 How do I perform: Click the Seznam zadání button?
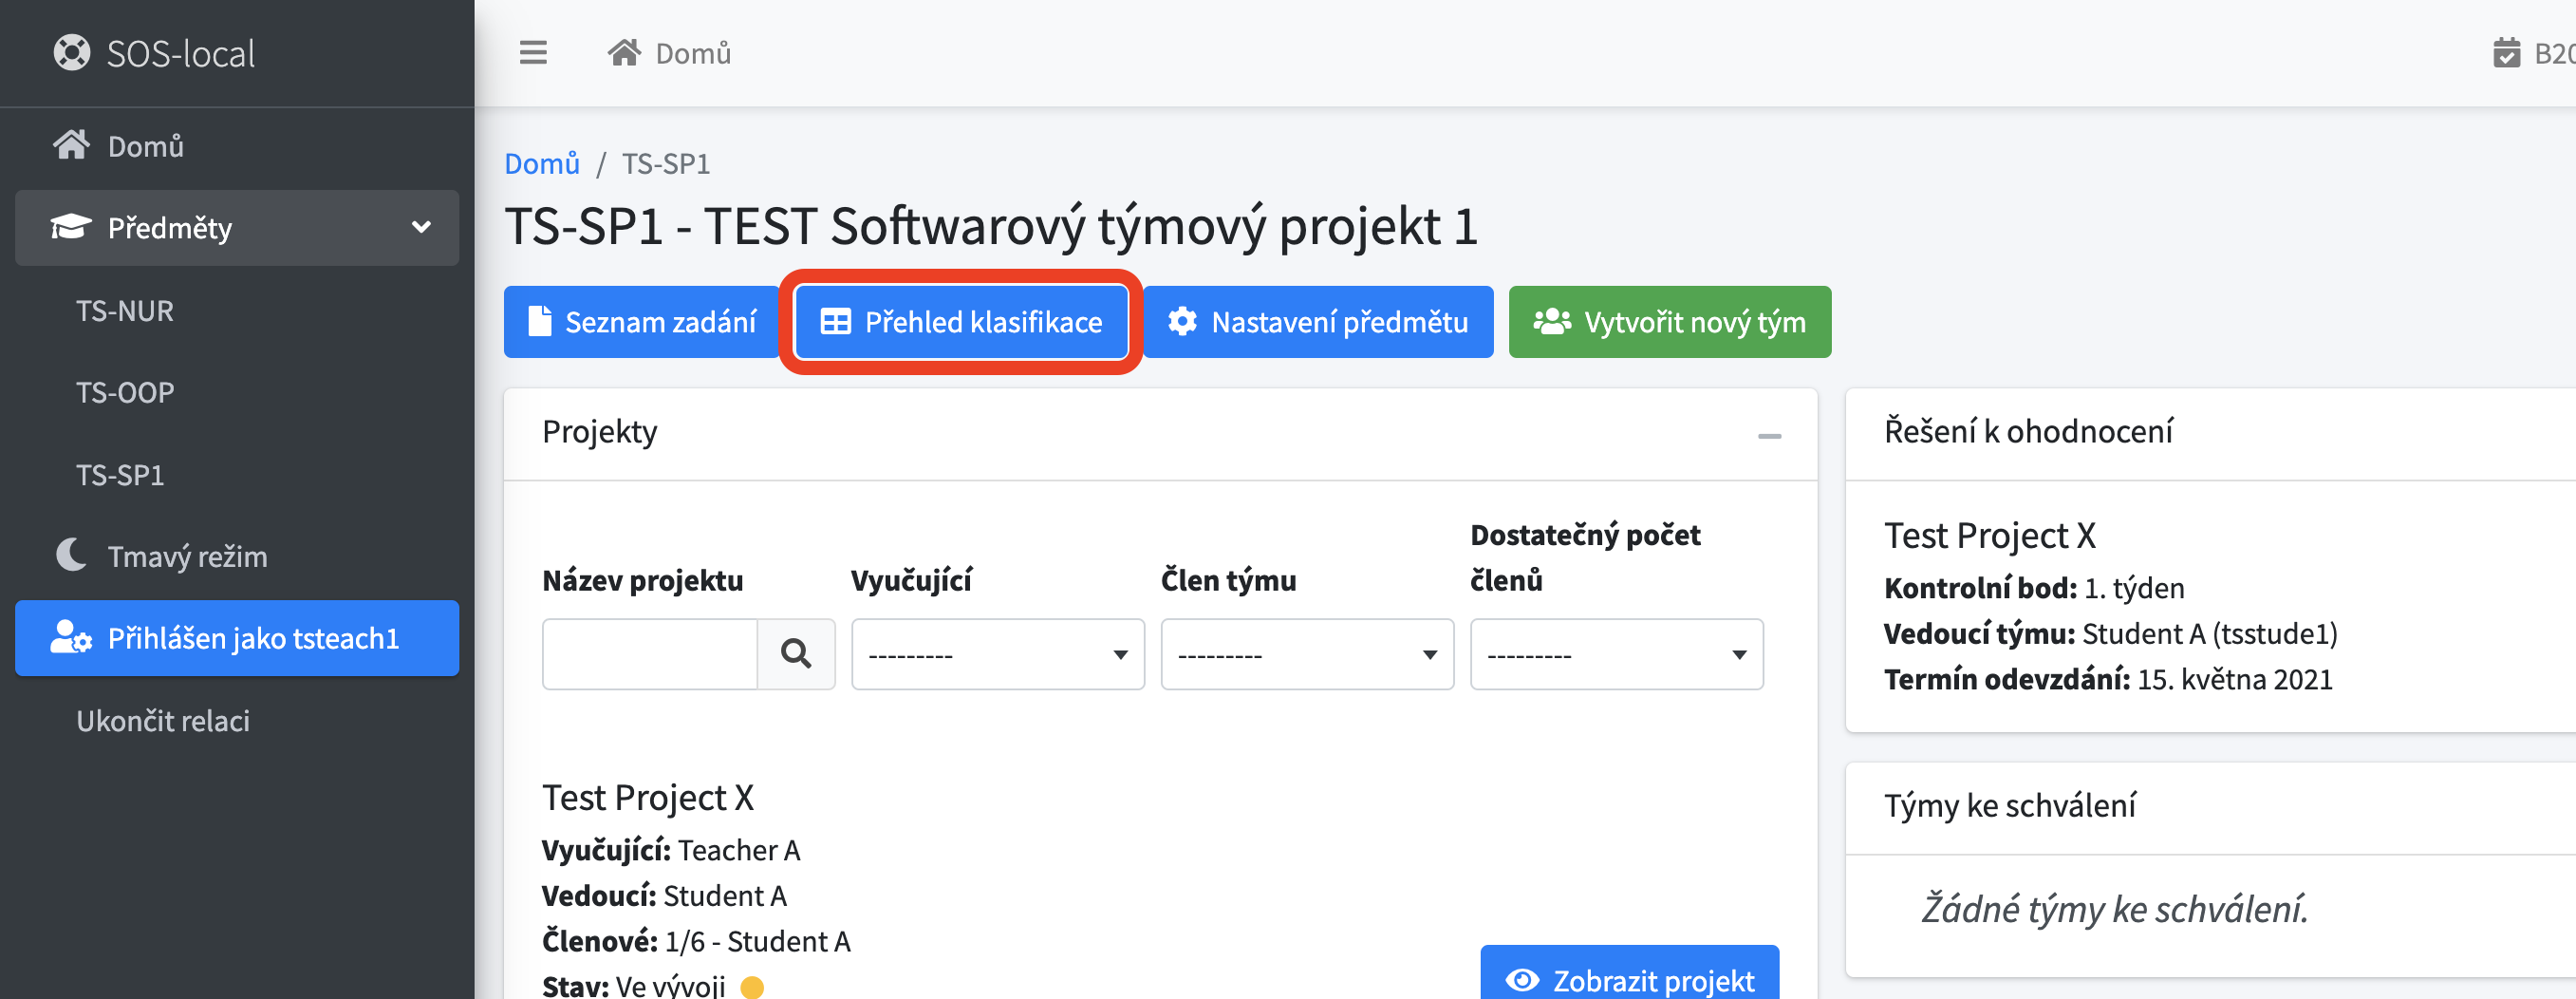(641, 322)
